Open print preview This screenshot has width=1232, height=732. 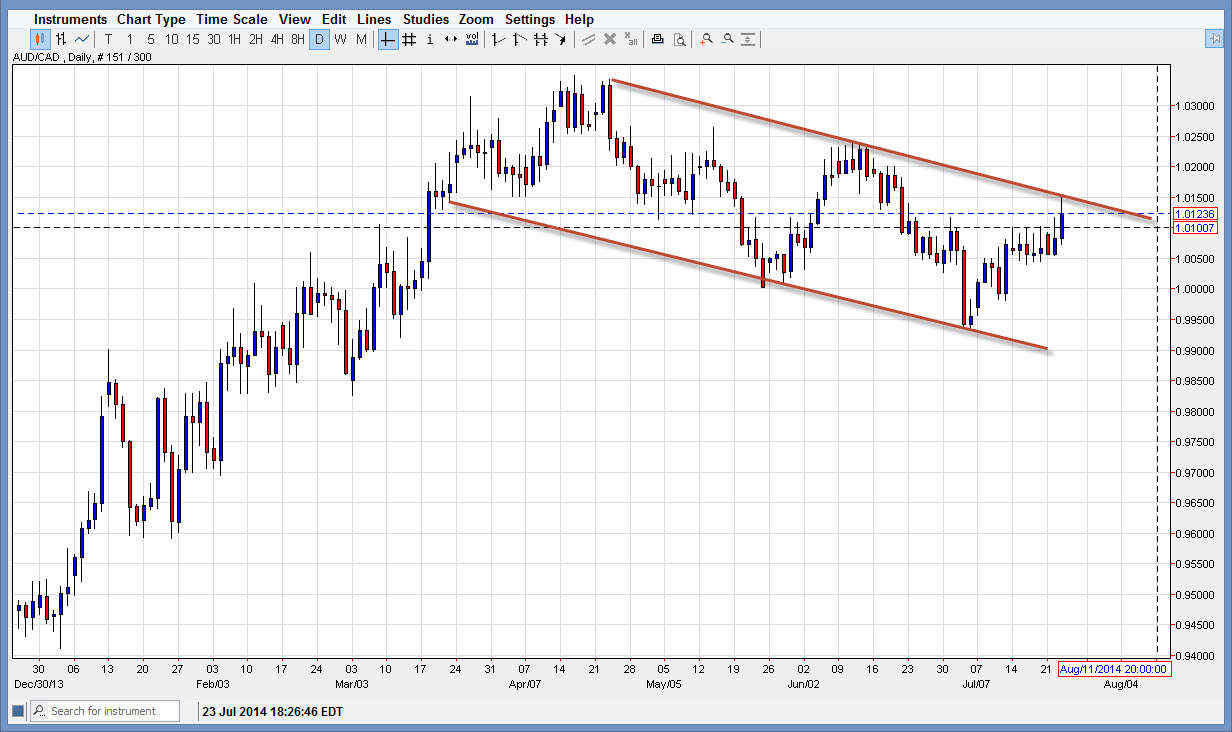coord(681,39)
